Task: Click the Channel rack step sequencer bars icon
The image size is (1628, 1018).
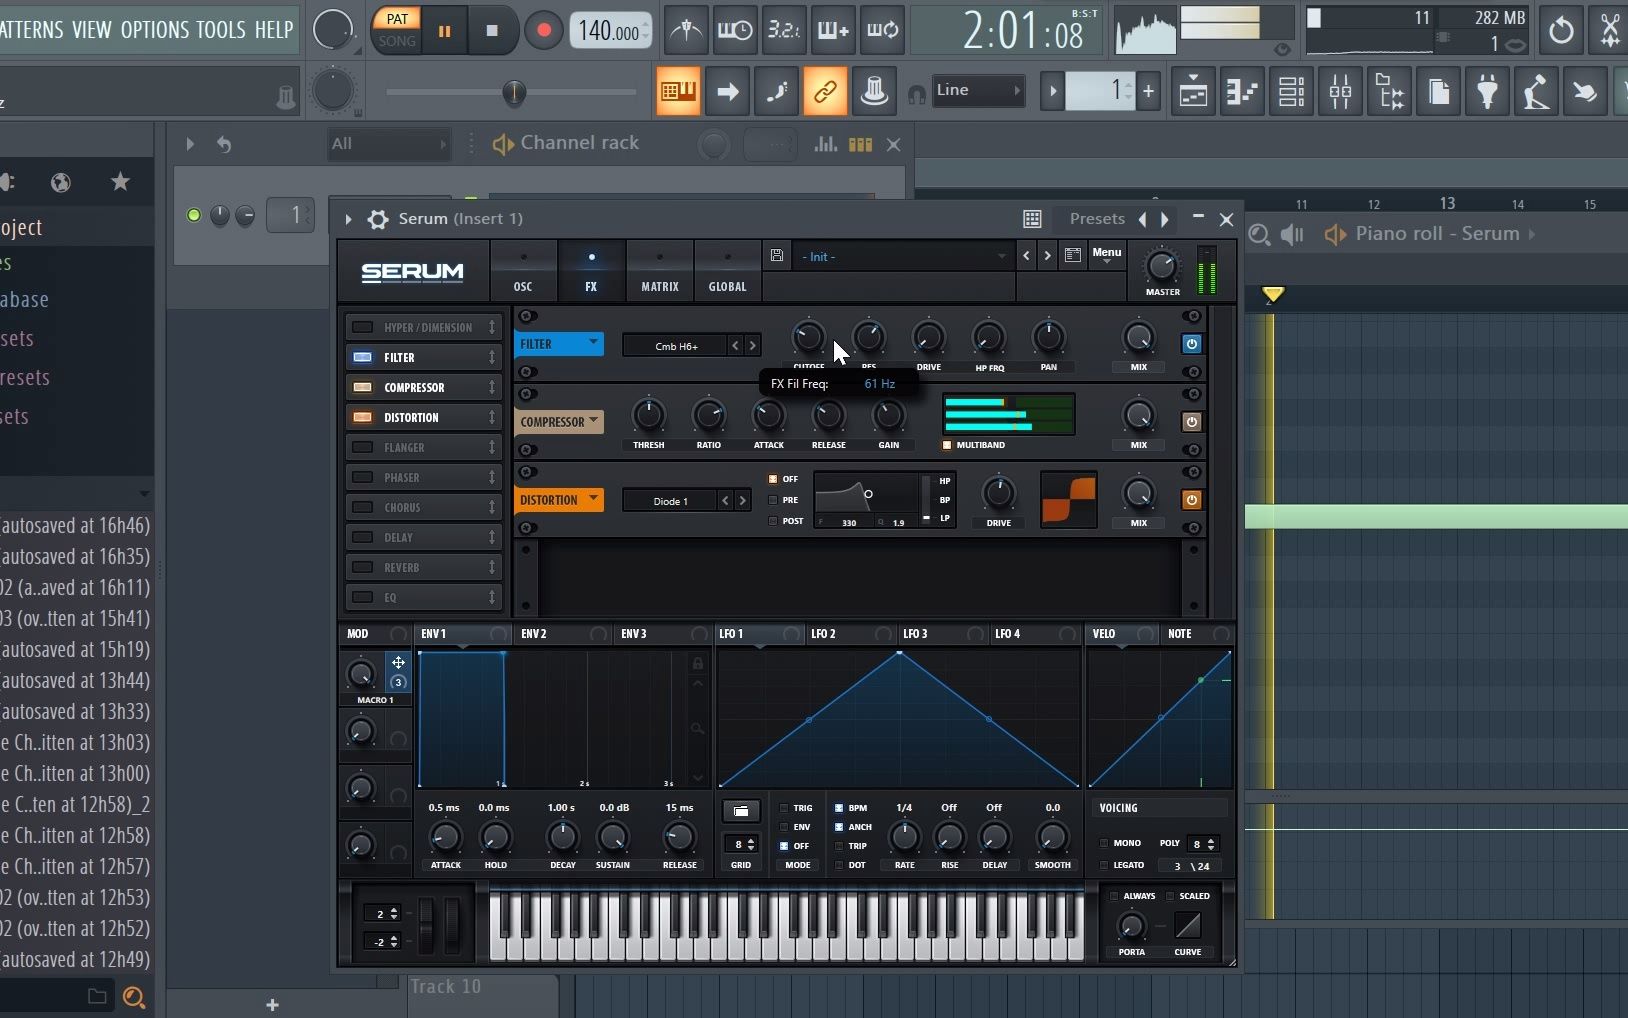Action: [860, 144]
